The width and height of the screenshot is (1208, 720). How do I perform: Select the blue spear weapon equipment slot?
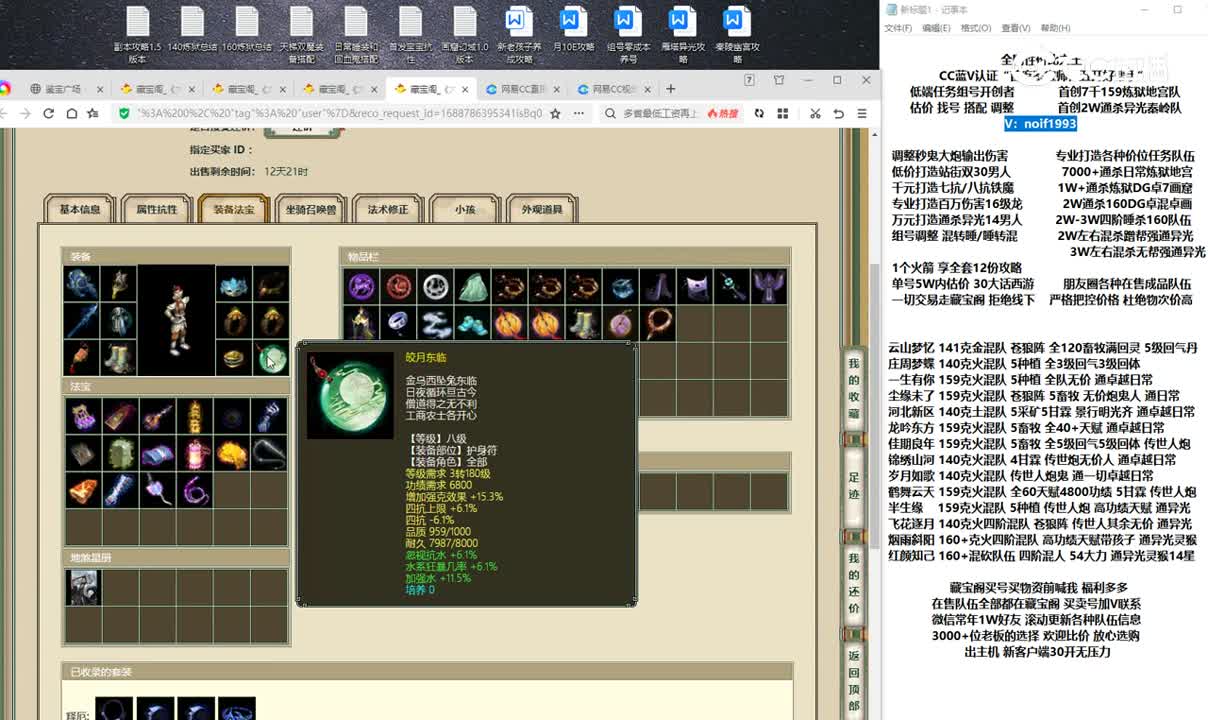point(81,320)
